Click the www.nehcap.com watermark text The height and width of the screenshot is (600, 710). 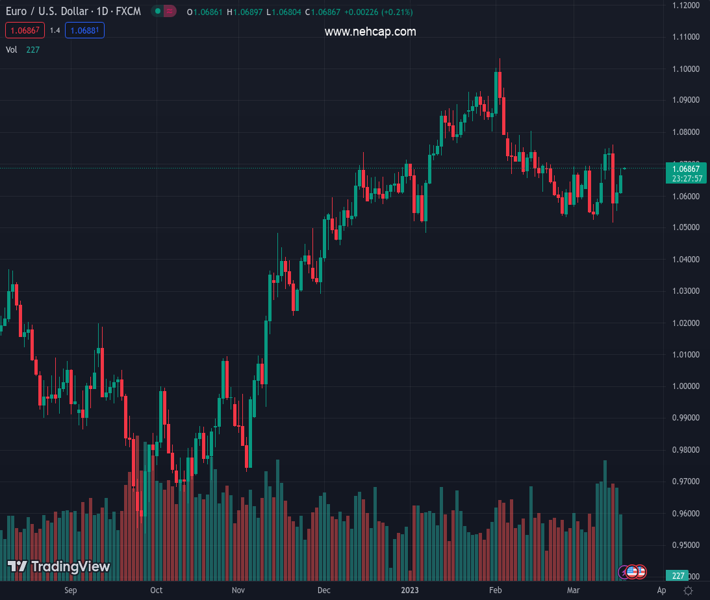pyautogui.click(x=370, y=32)
